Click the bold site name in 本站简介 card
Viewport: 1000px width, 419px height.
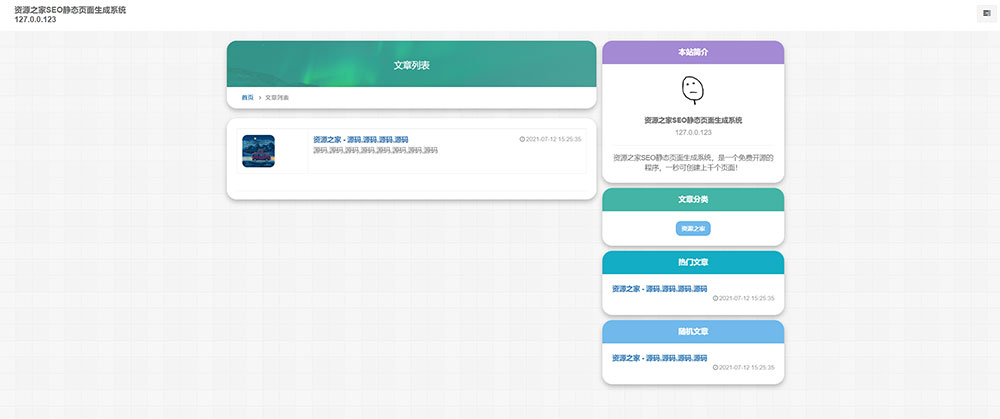(x=693, y=120)
